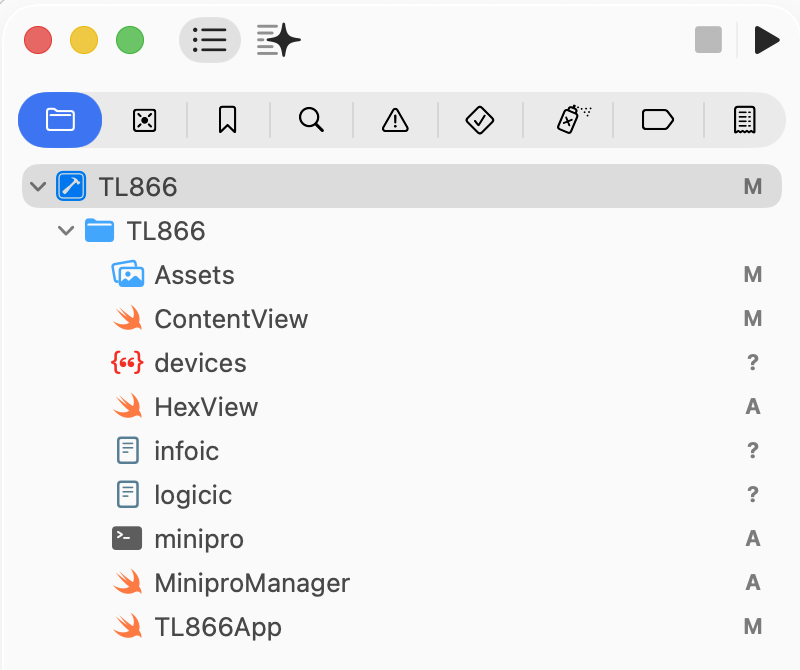Open the Source Control navigator tab
The width and height of the screenshot is (800, 670).
(144, 120)
